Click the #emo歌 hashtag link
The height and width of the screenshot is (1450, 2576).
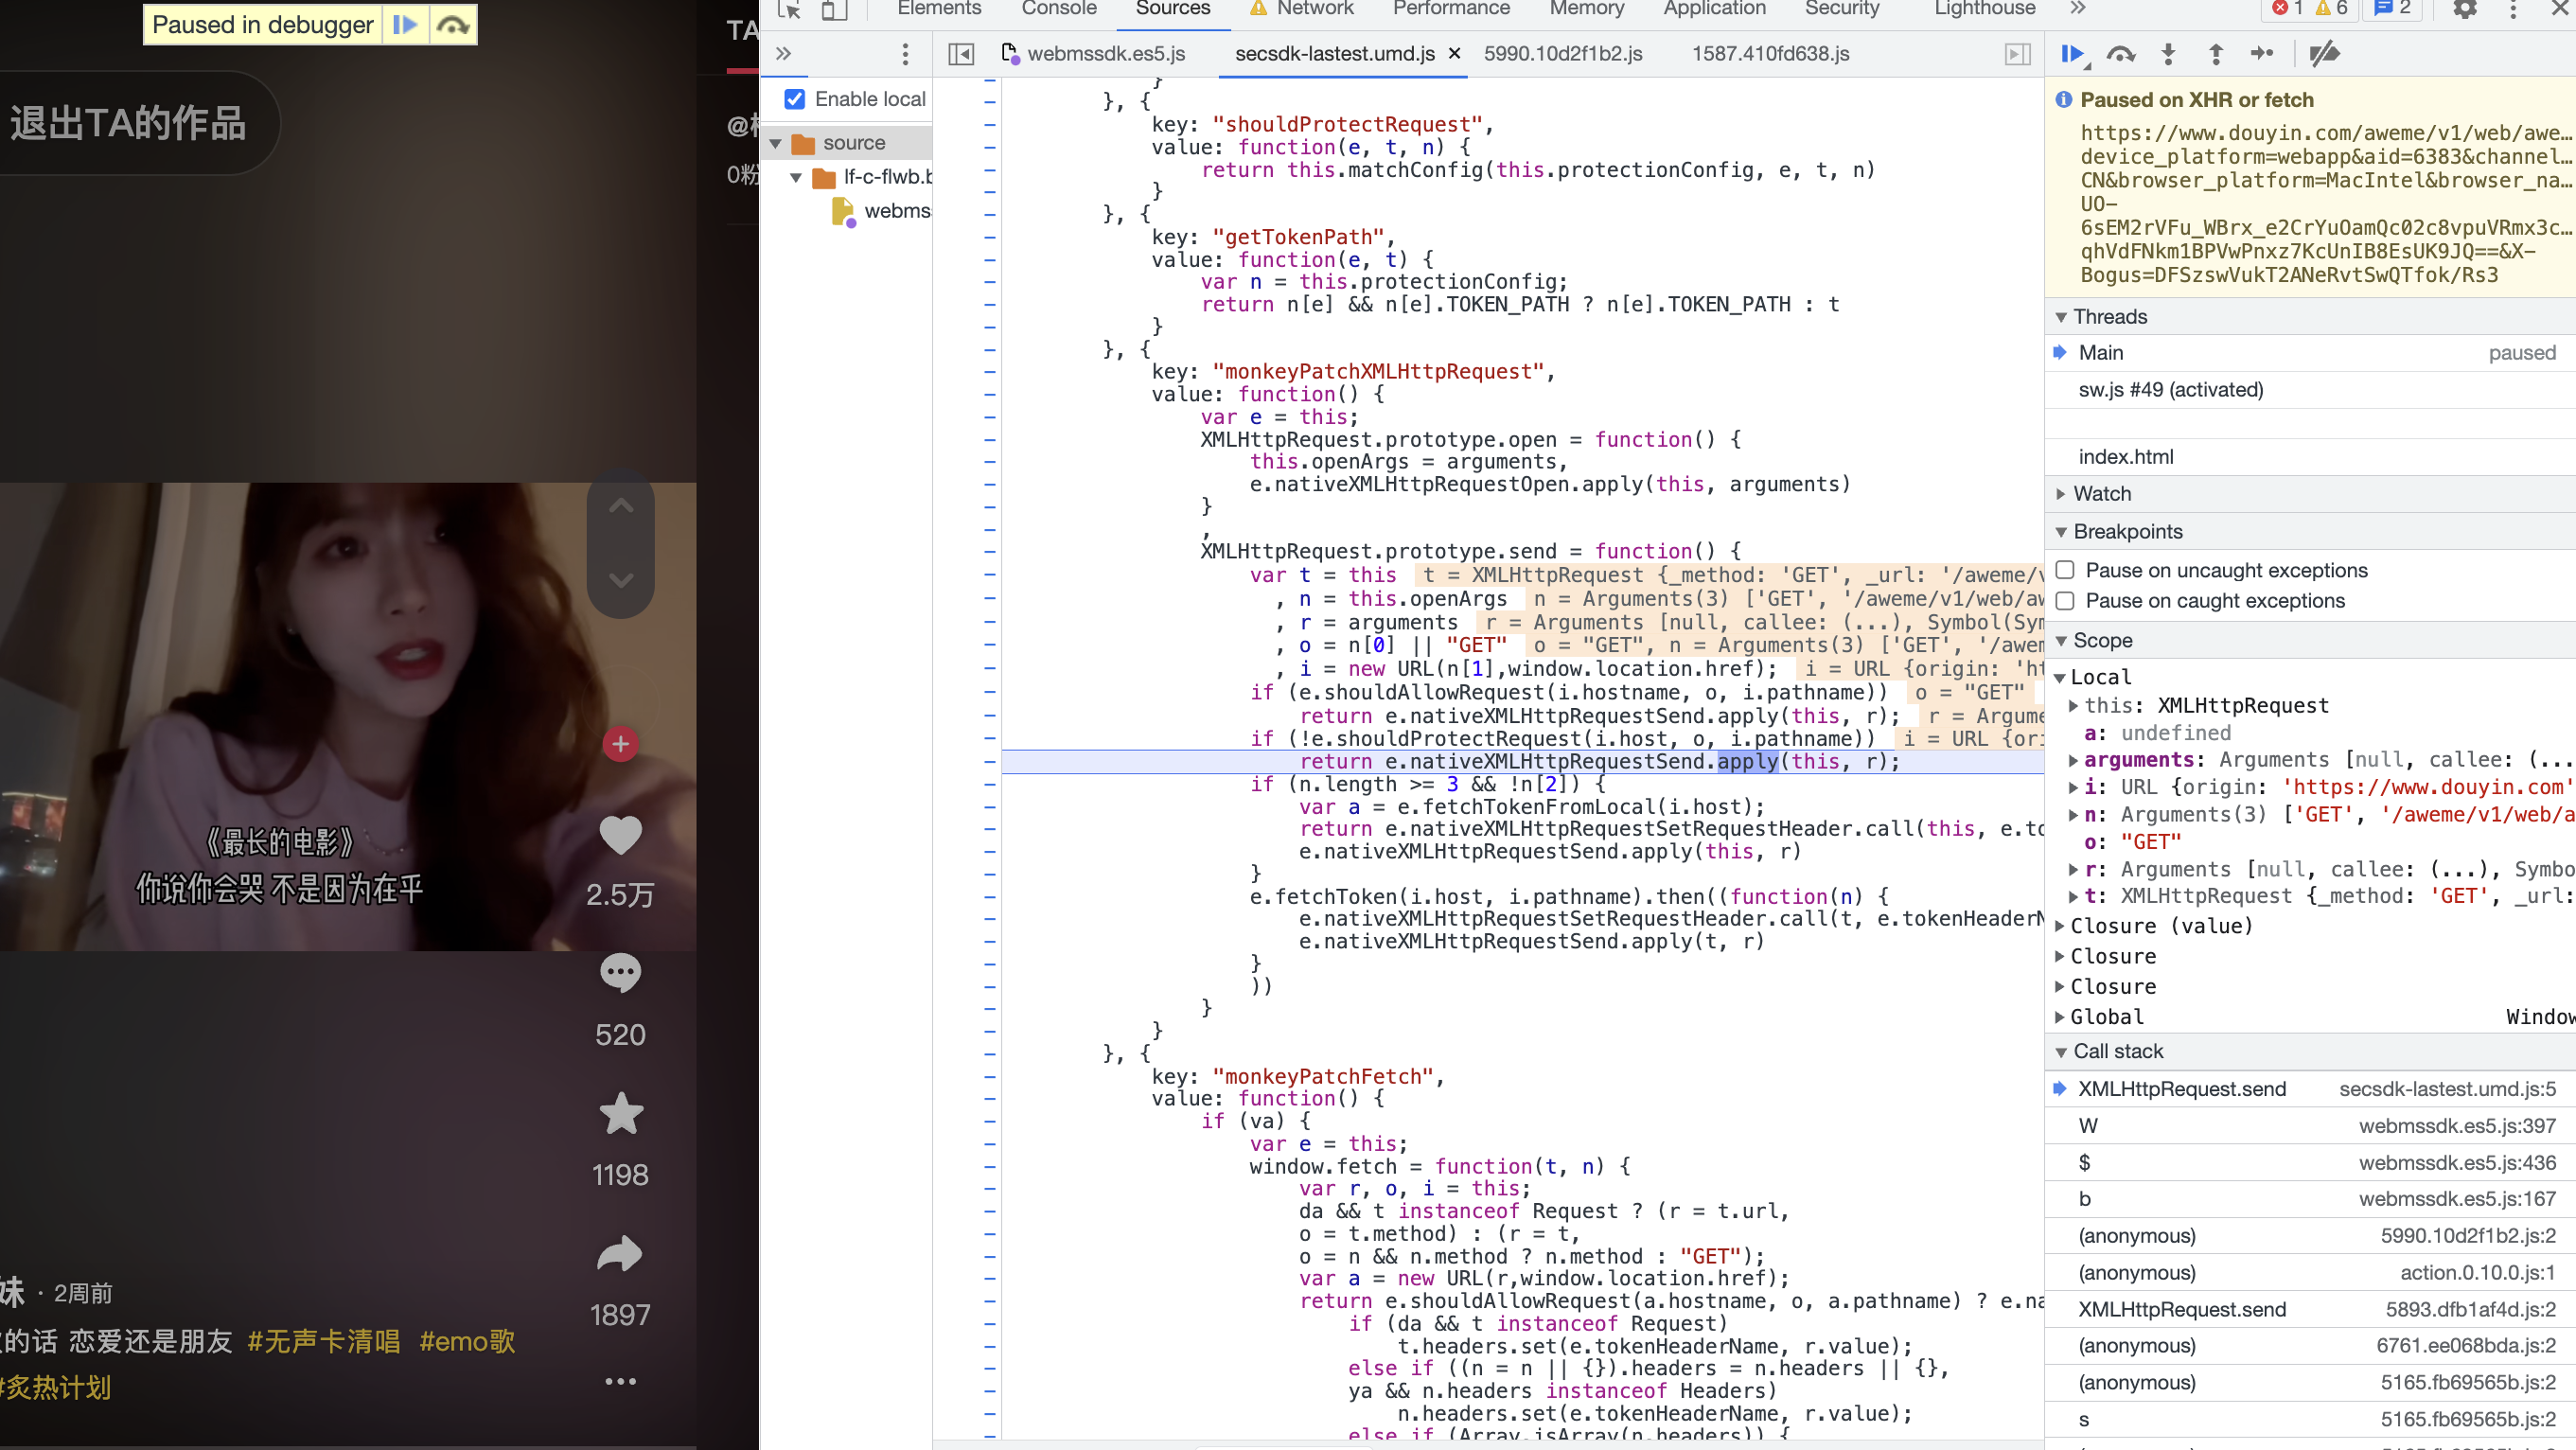pyautogui.click(x=466, y=1341)
